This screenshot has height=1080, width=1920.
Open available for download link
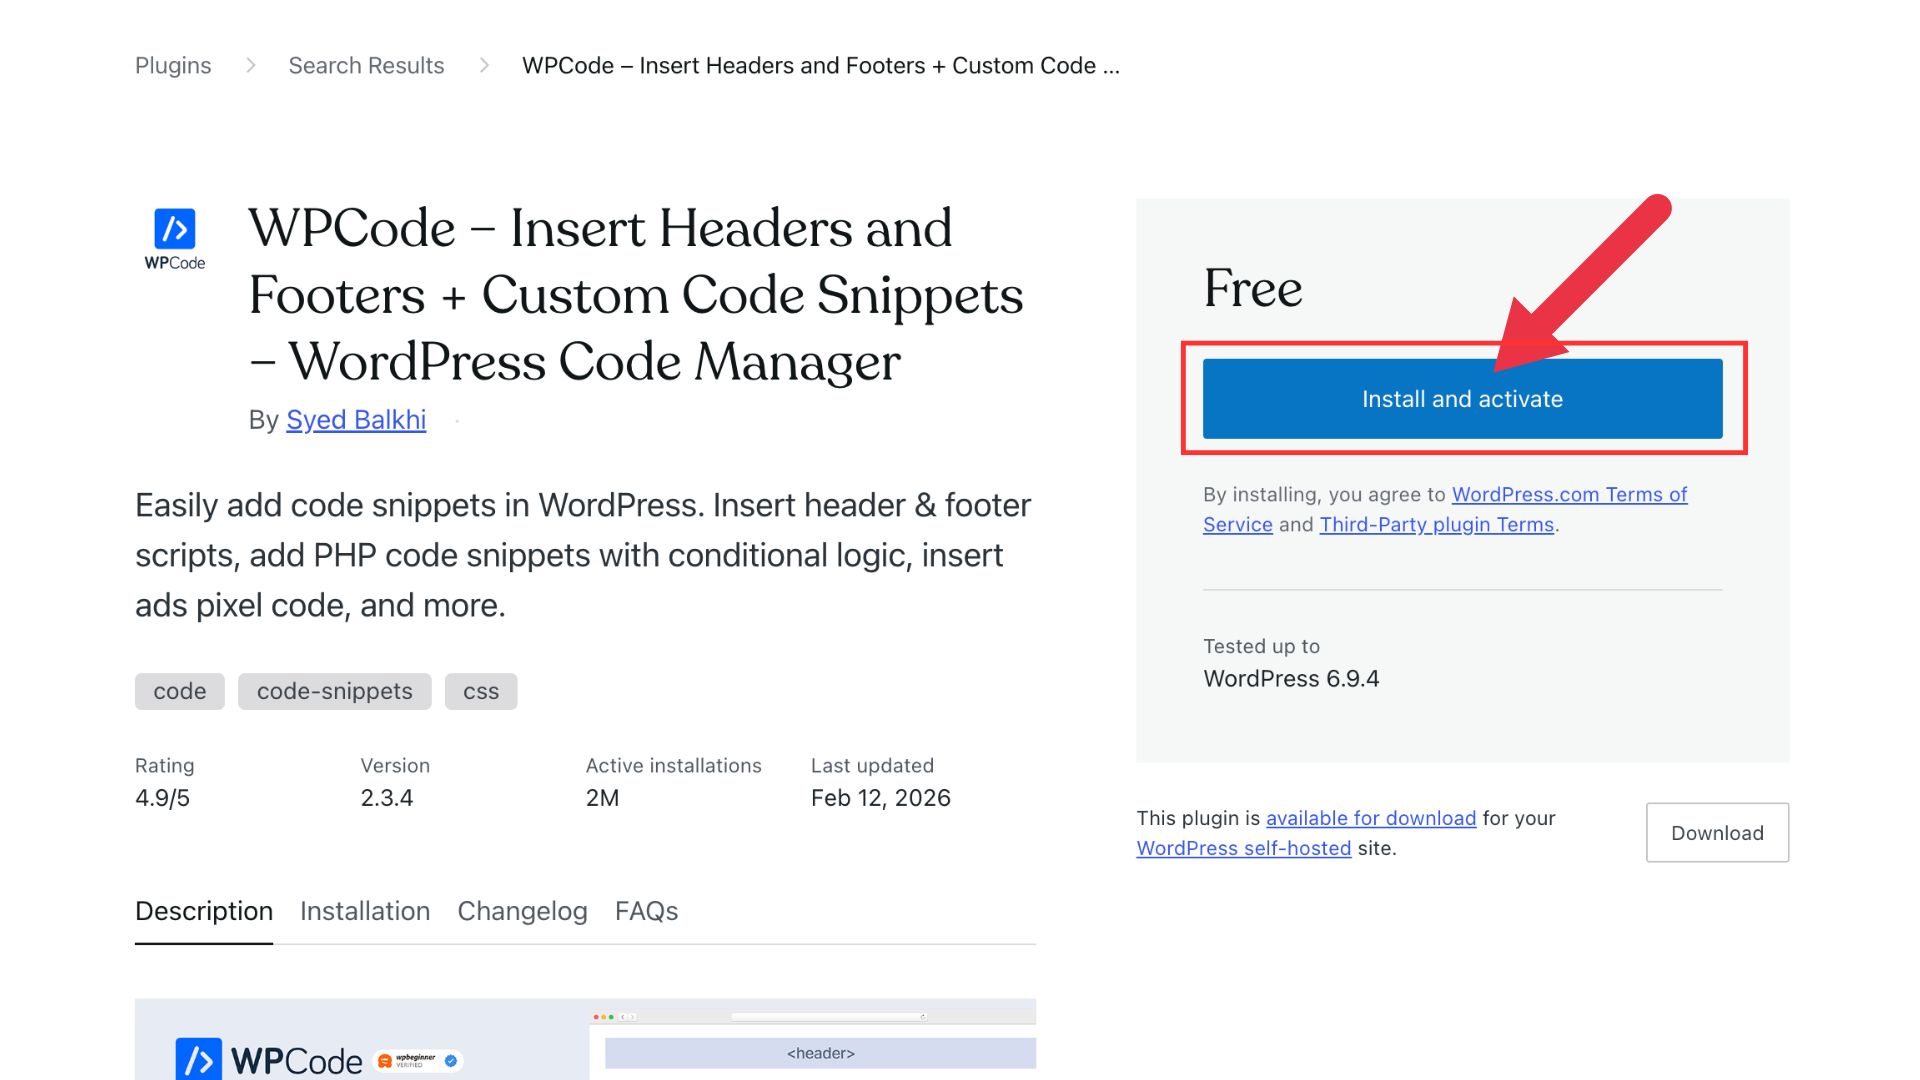1371,818
